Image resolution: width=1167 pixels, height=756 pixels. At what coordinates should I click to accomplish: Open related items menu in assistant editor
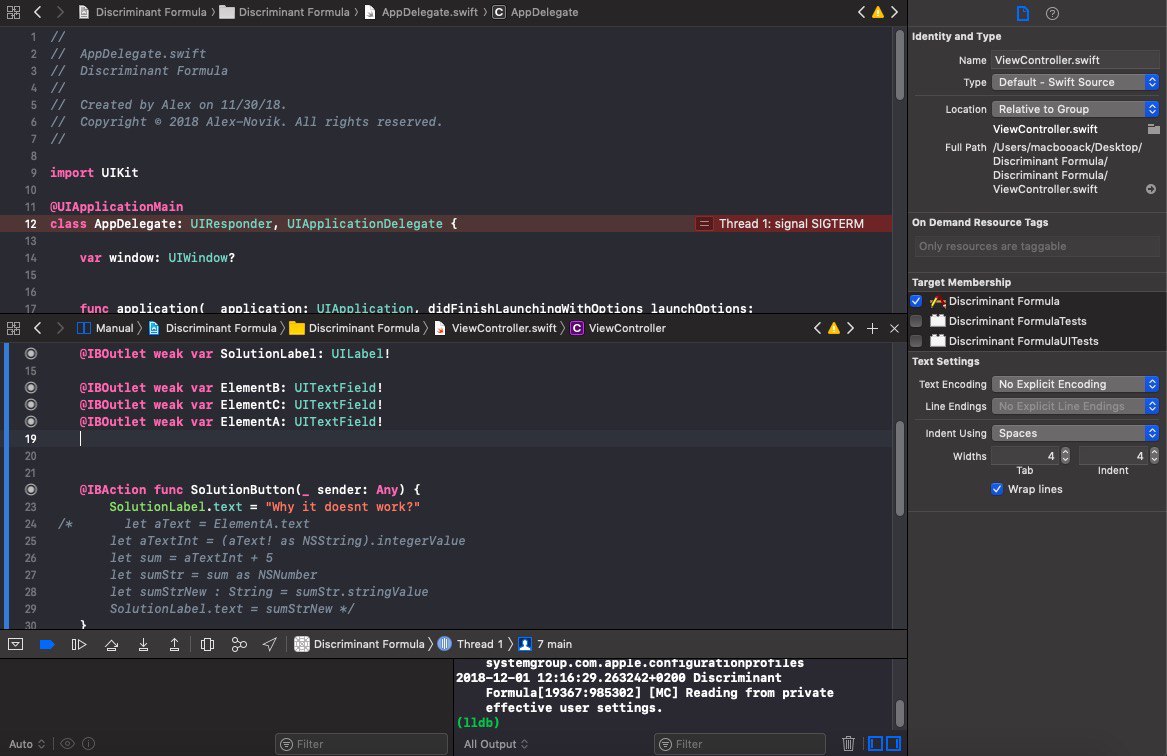click(x=13, y=328)
